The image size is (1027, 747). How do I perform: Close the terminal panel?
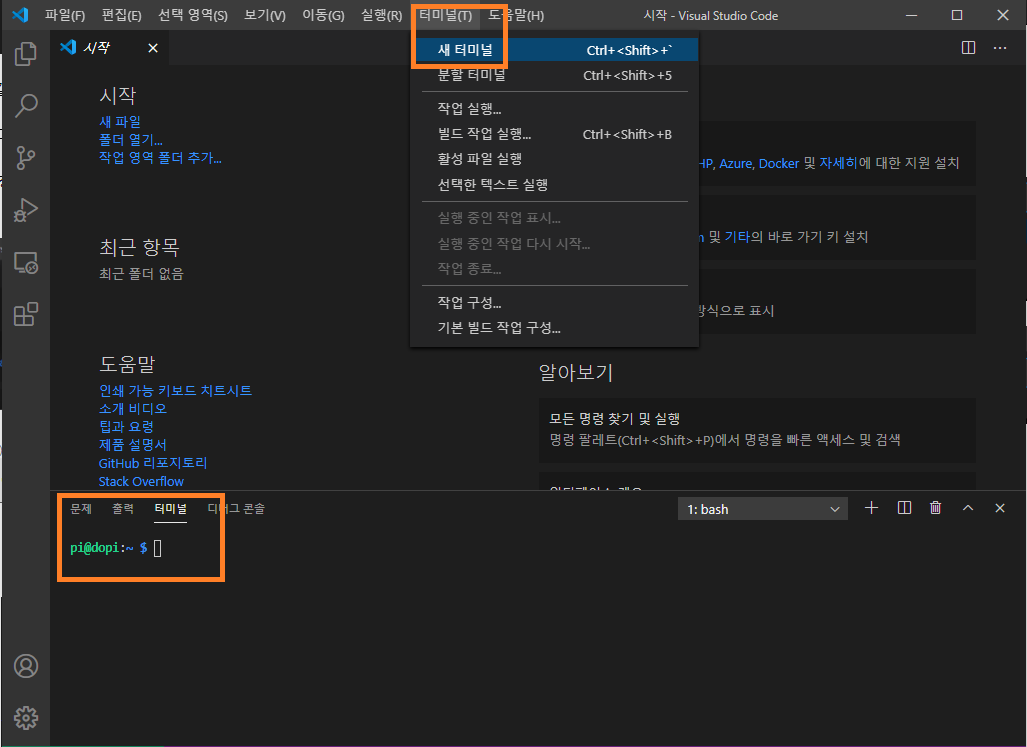999,508
